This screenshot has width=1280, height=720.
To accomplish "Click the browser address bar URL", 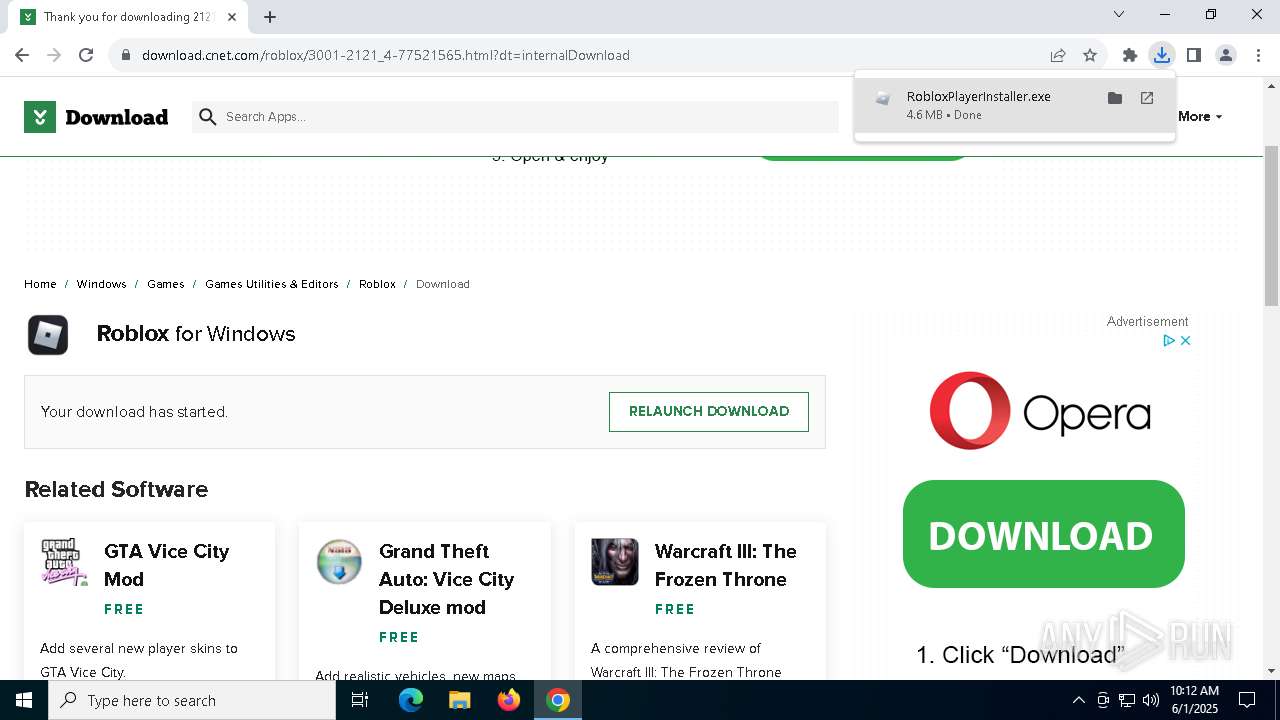I will pos(386,55).
